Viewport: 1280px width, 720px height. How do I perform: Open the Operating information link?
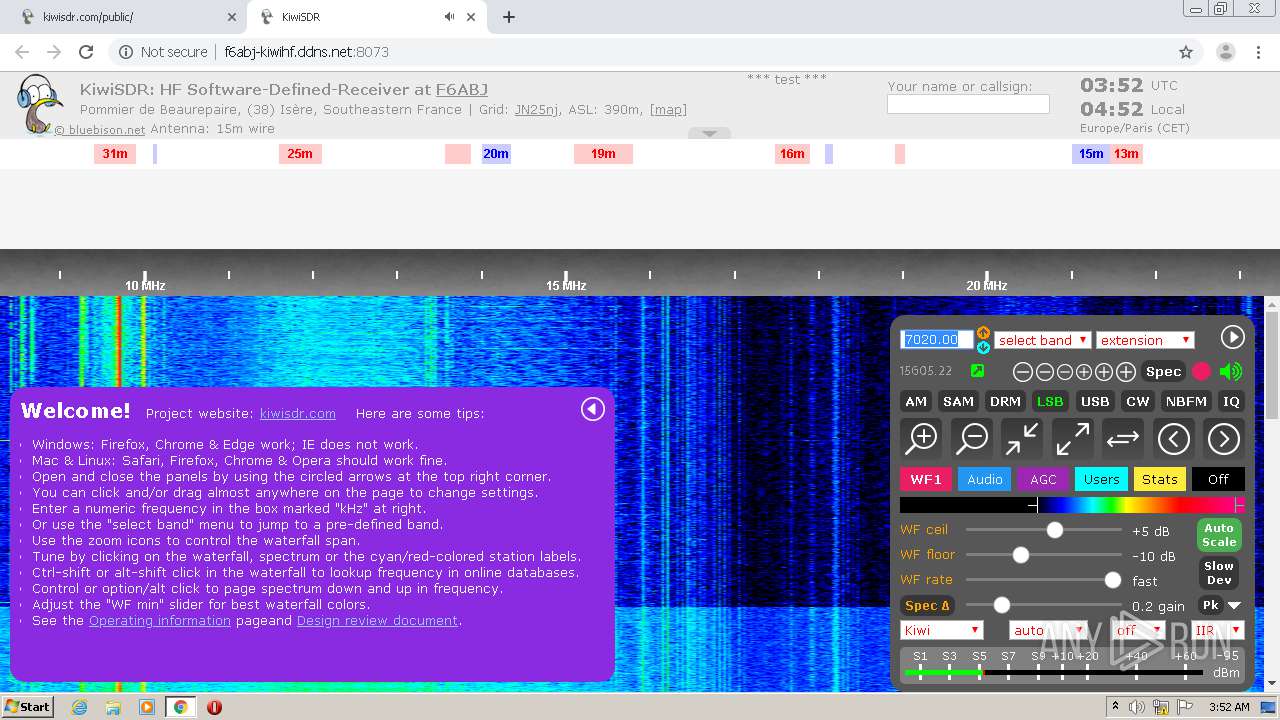[160, 620]
